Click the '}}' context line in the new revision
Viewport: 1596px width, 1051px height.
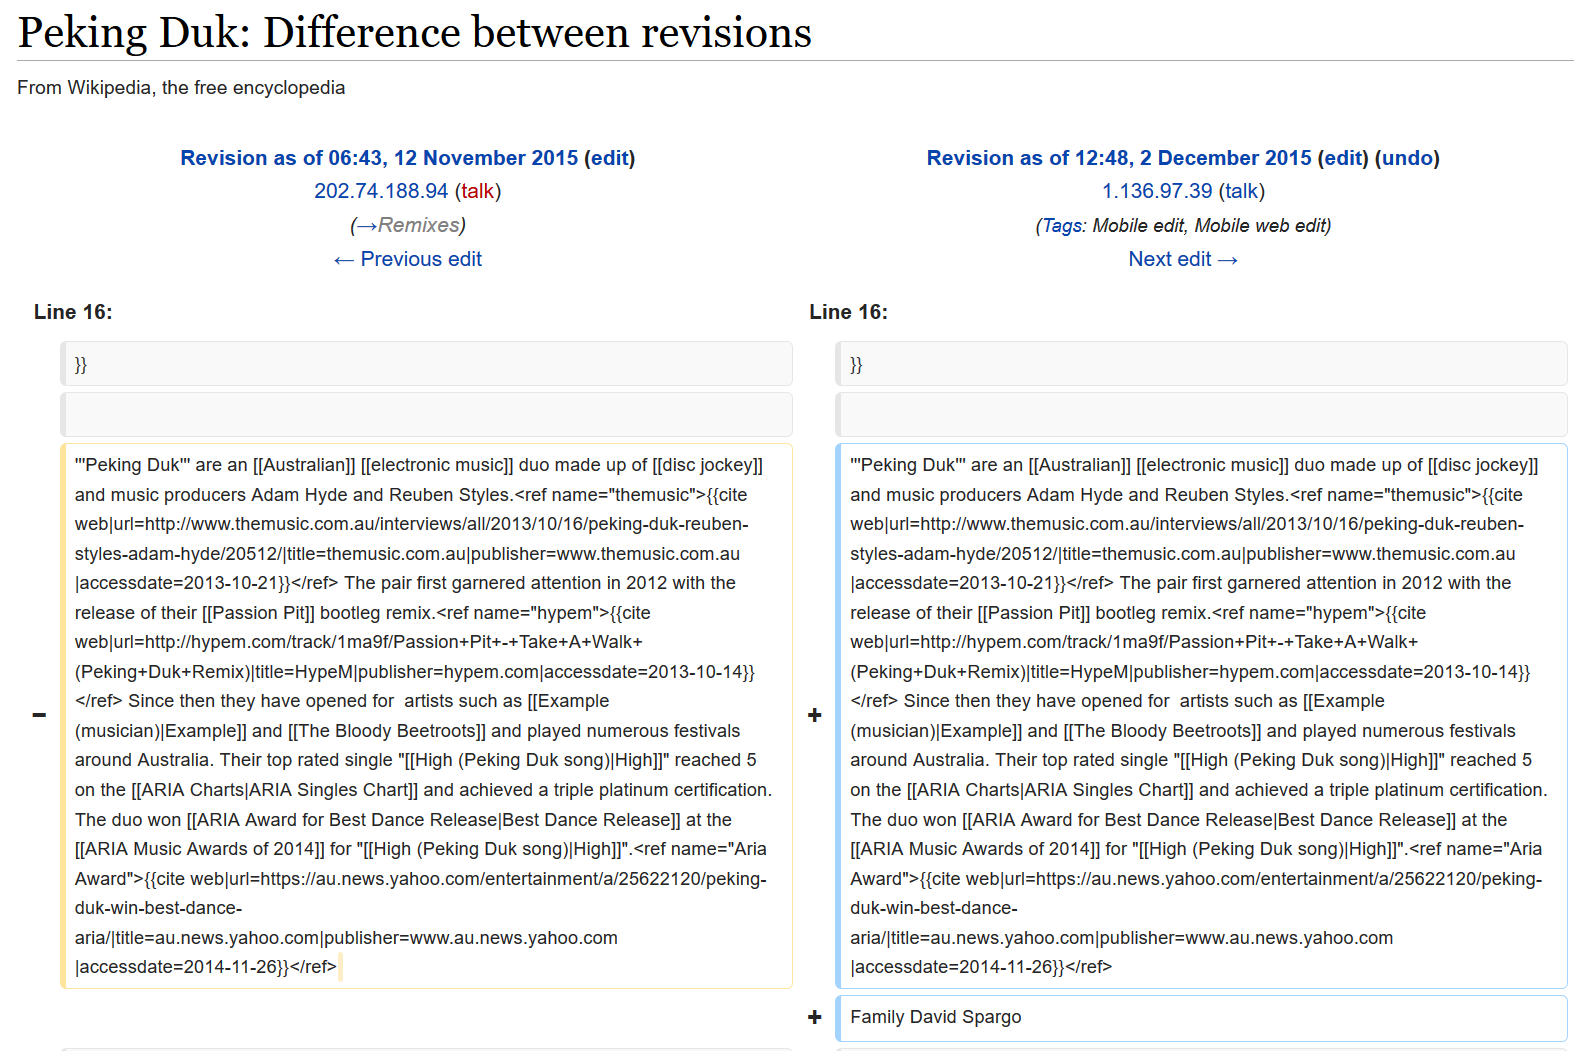[1202, 364]
